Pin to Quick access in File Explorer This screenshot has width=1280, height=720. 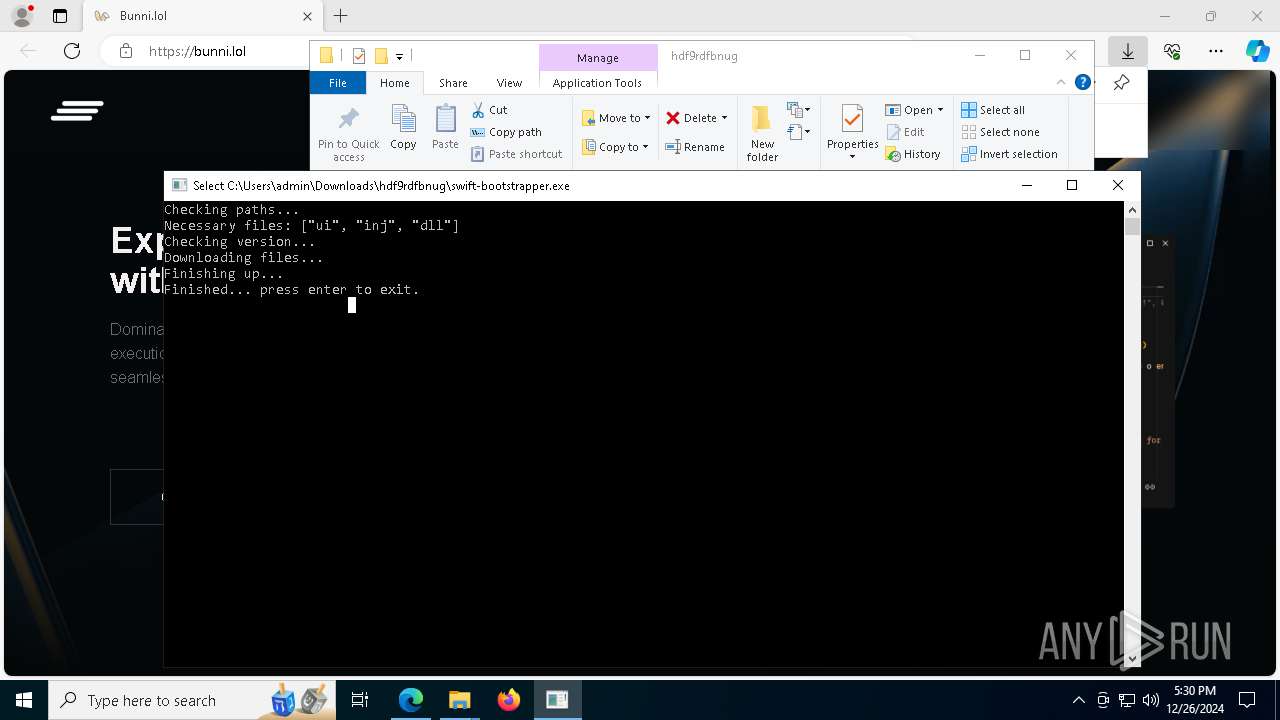[x=348, y=134]
